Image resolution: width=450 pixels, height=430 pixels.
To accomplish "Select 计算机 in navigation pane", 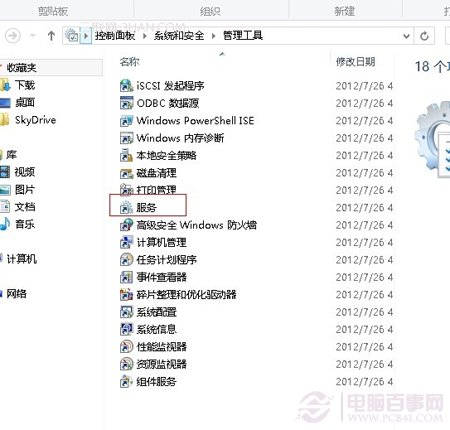I will click(x=22, y=259).
